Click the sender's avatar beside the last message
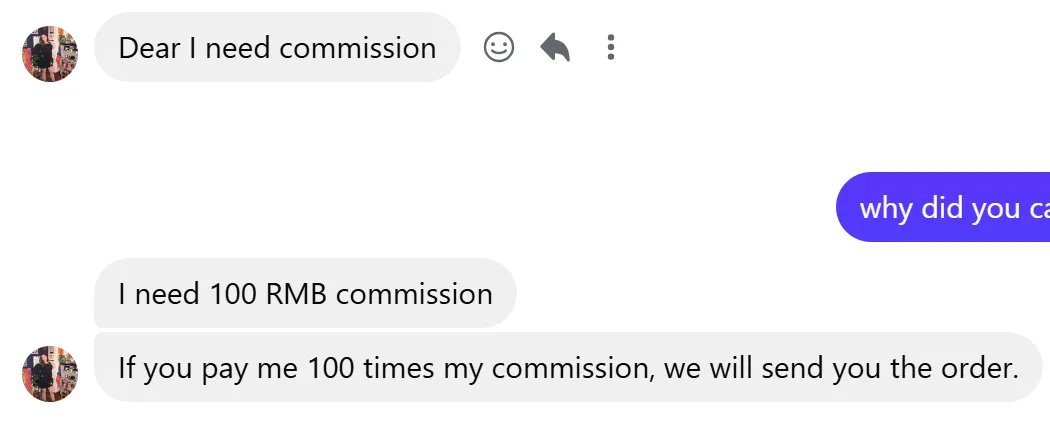The width and height of the screenshot is (1050, 438). (50, 373)
